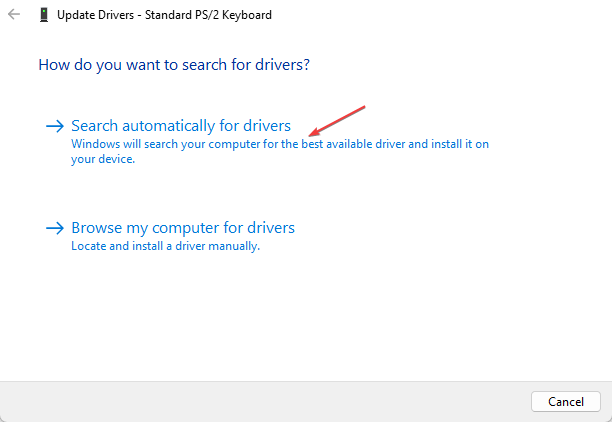The width and height of the screenshot is (612, 422).
Task: Click the red annotation arrow
Action: click(338, 120)
